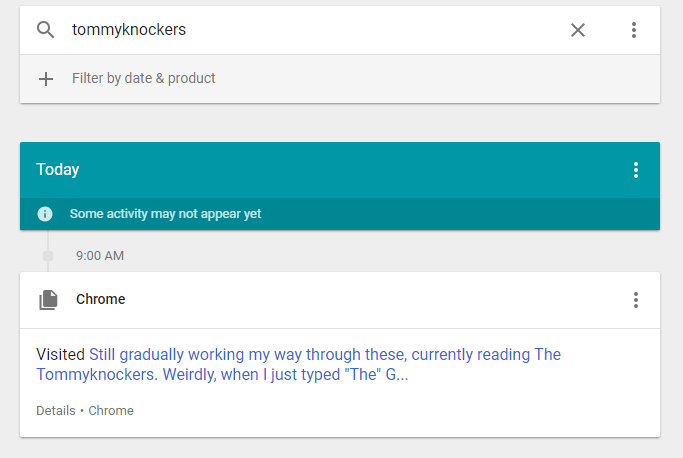Open the Today section's three-dot menu

pos(636,170)
